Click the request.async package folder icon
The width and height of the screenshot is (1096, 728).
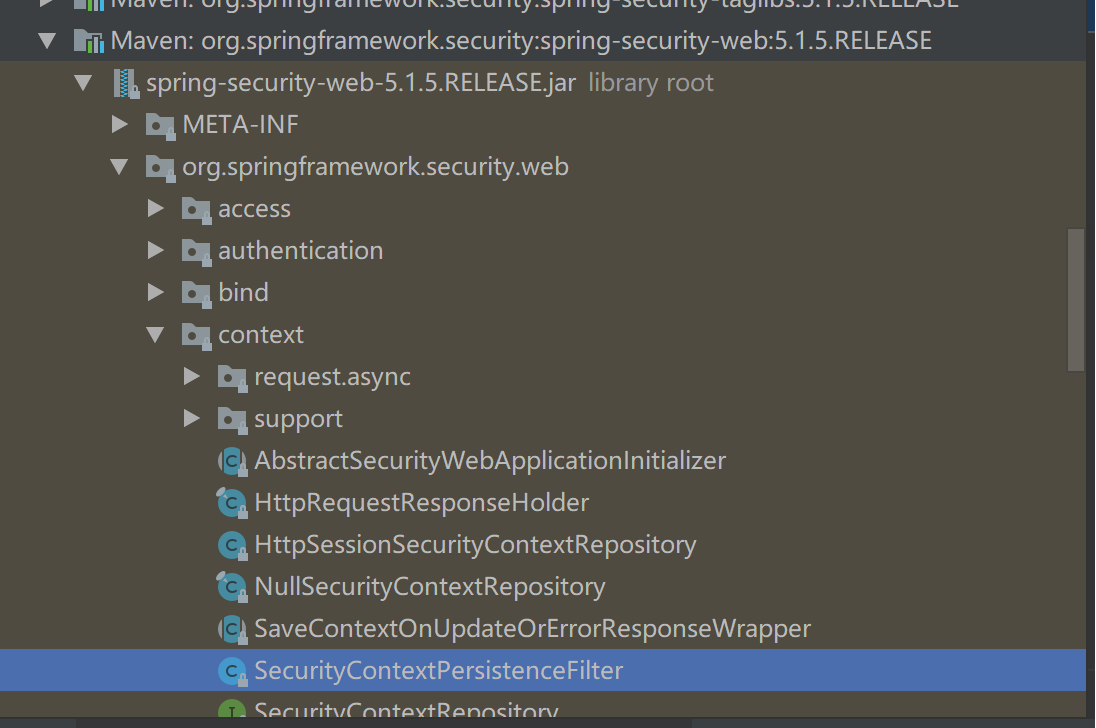pos(232,378)
